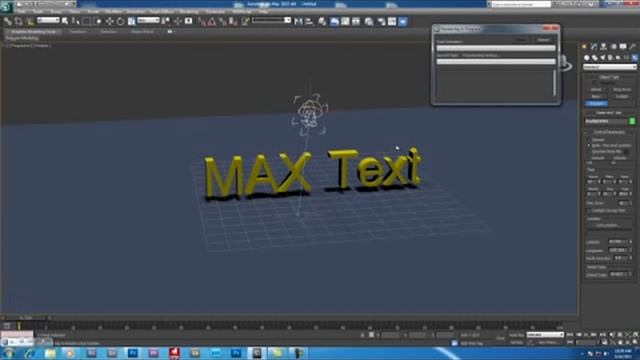The image size is (640, 360).
Task: Select Date, Time and Location radio
Action: (589, 145)
